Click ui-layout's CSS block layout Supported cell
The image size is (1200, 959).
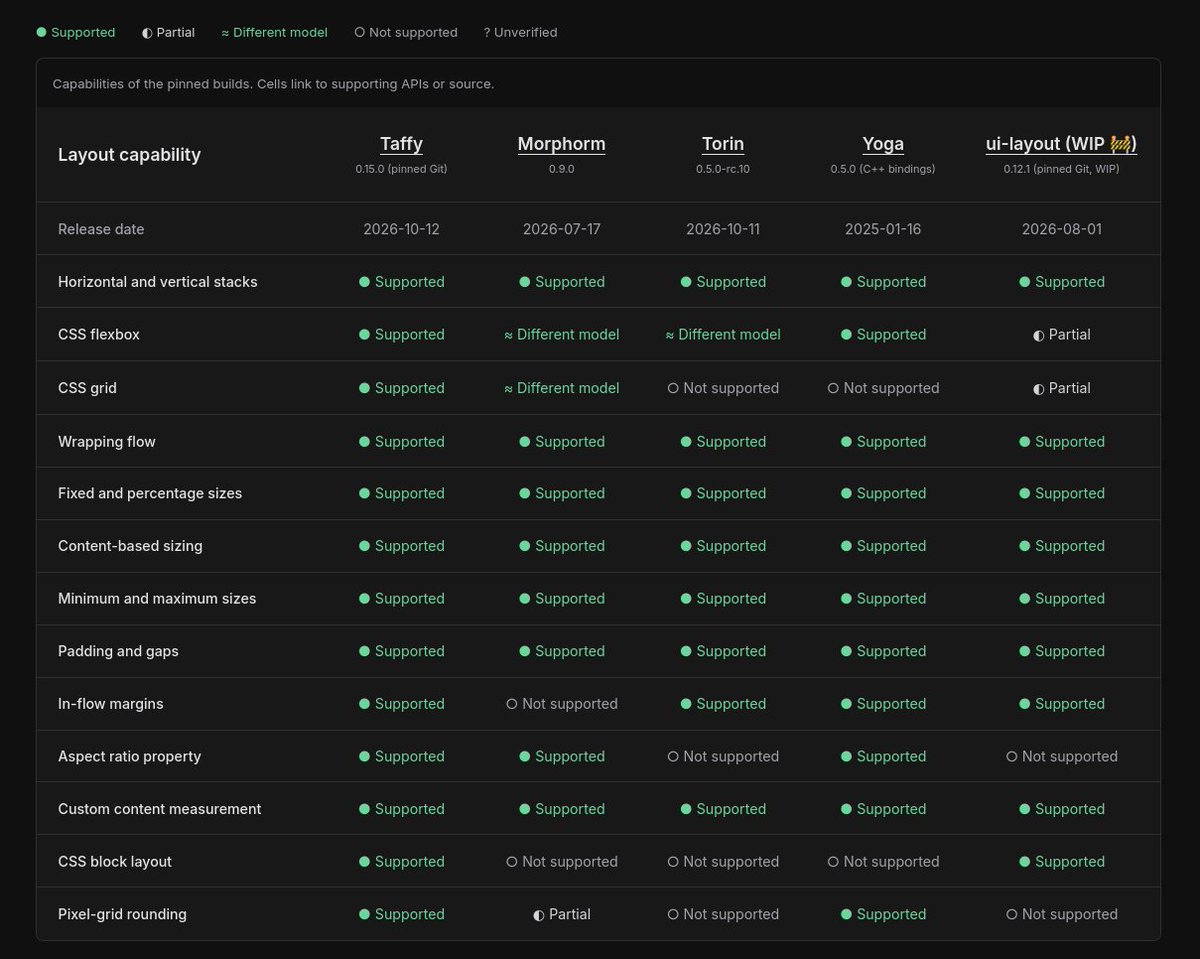click(x=1061, y=862)
